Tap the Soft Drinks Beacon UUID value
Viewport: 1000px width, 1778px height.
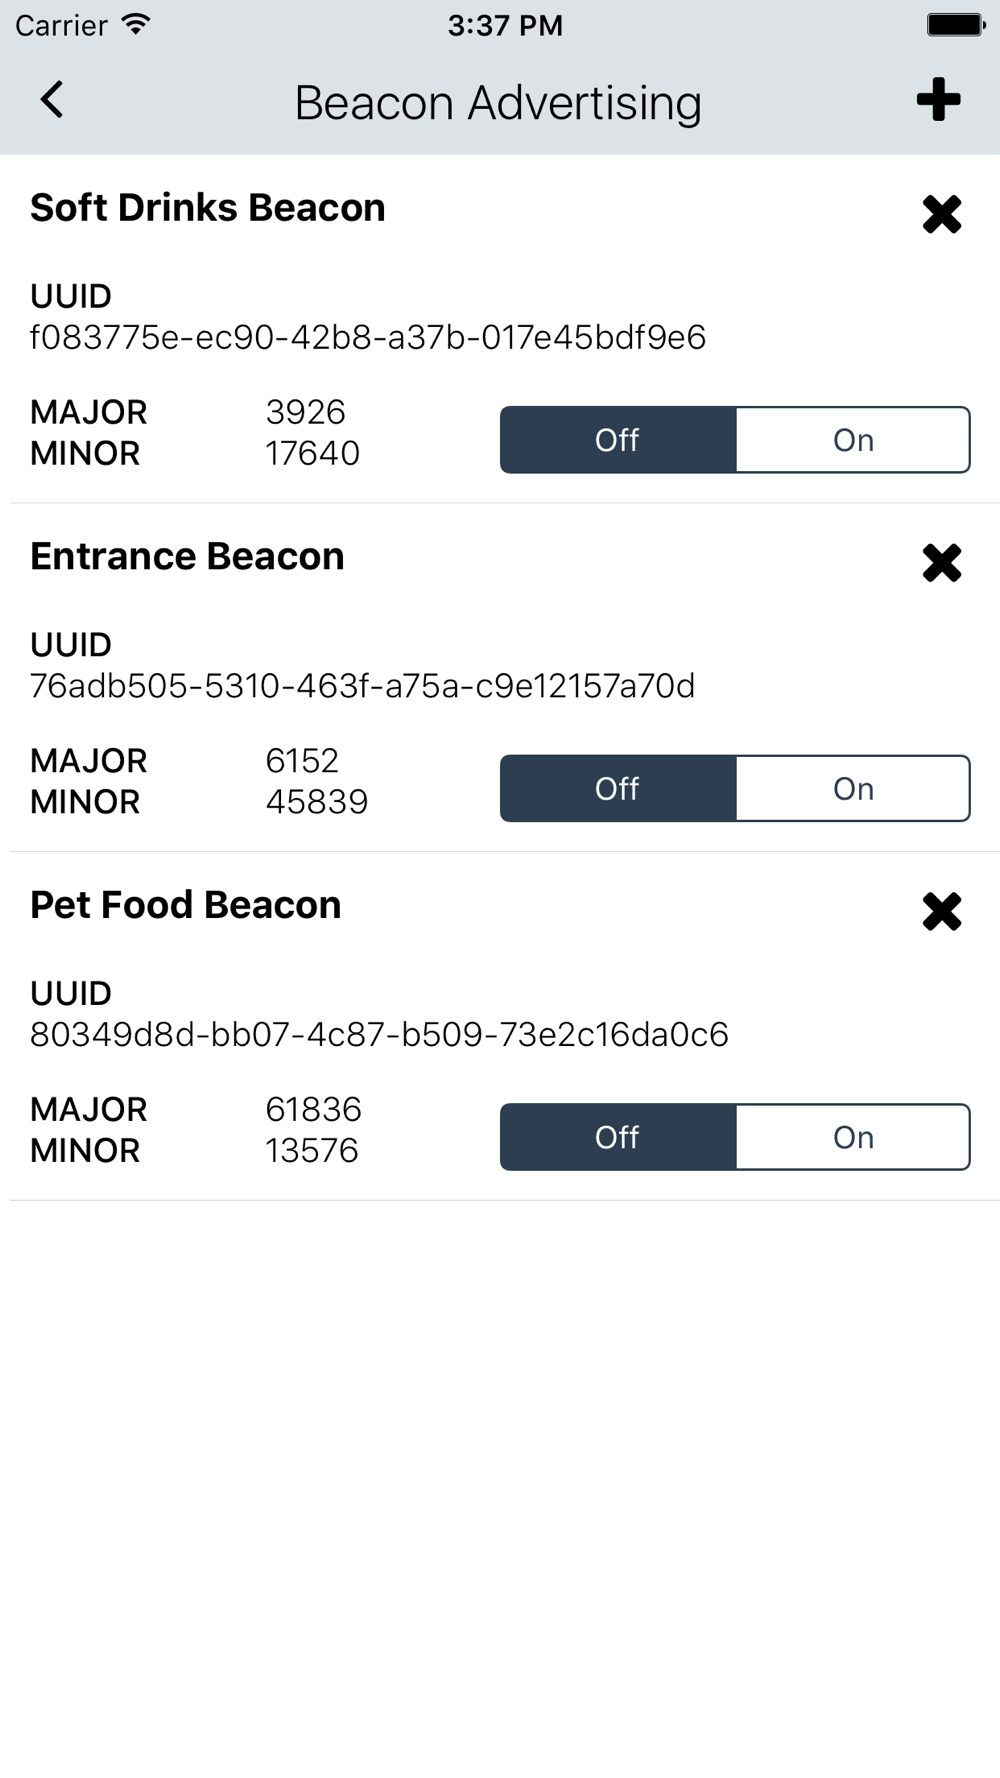pos(368,338)
